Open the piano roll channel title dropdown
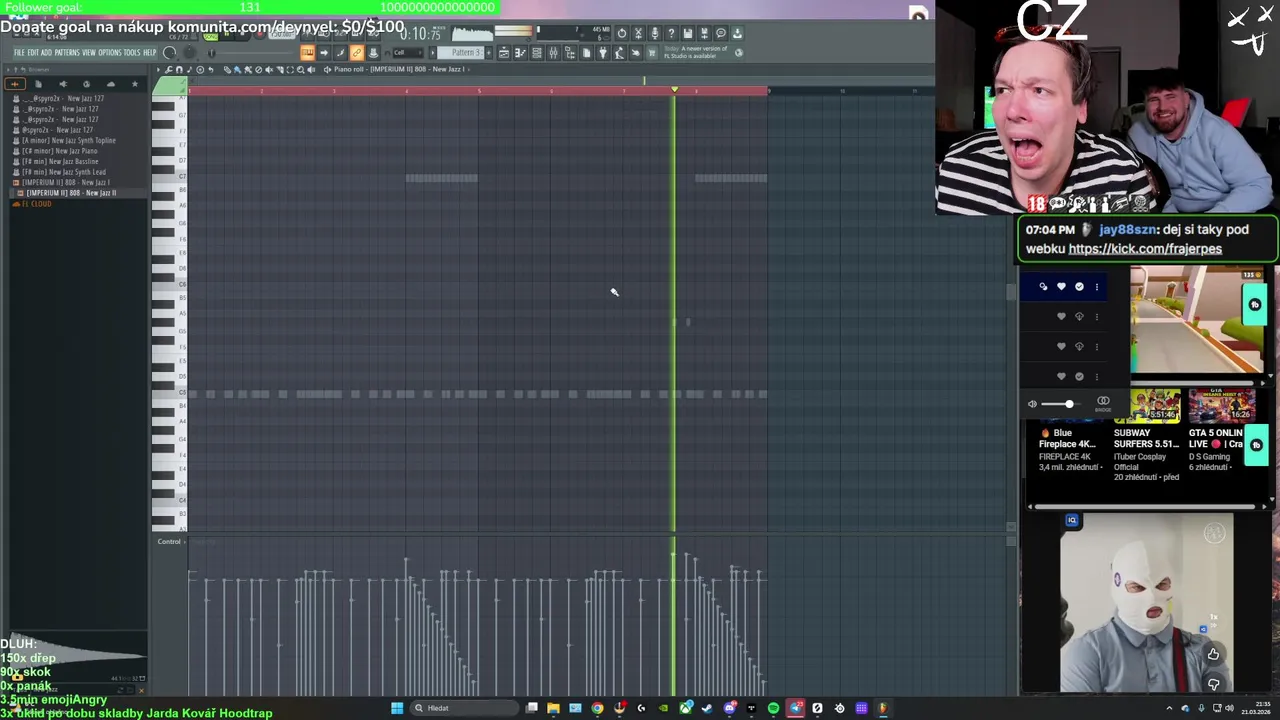The width and height of the screenshot is (1280, 720). 400,69
